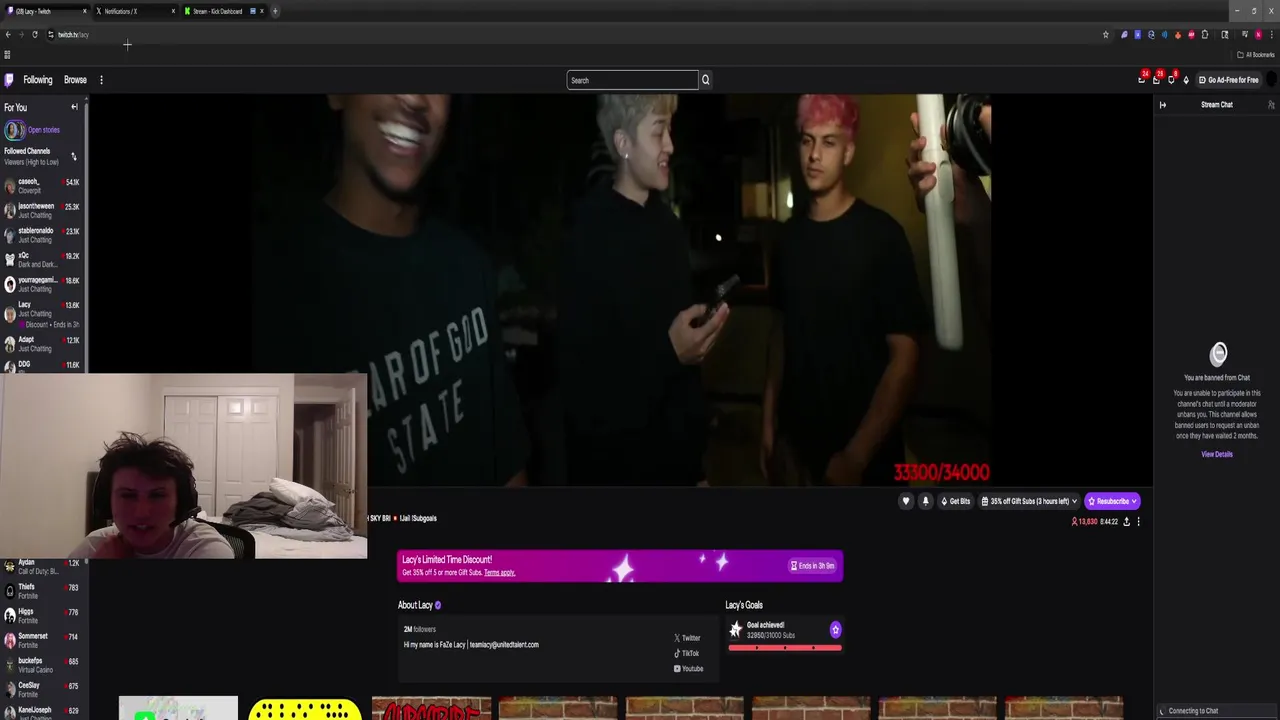Open the Chrome three-dot menu
Screen dimensions: 1280x720
[x=1272, y=35]
